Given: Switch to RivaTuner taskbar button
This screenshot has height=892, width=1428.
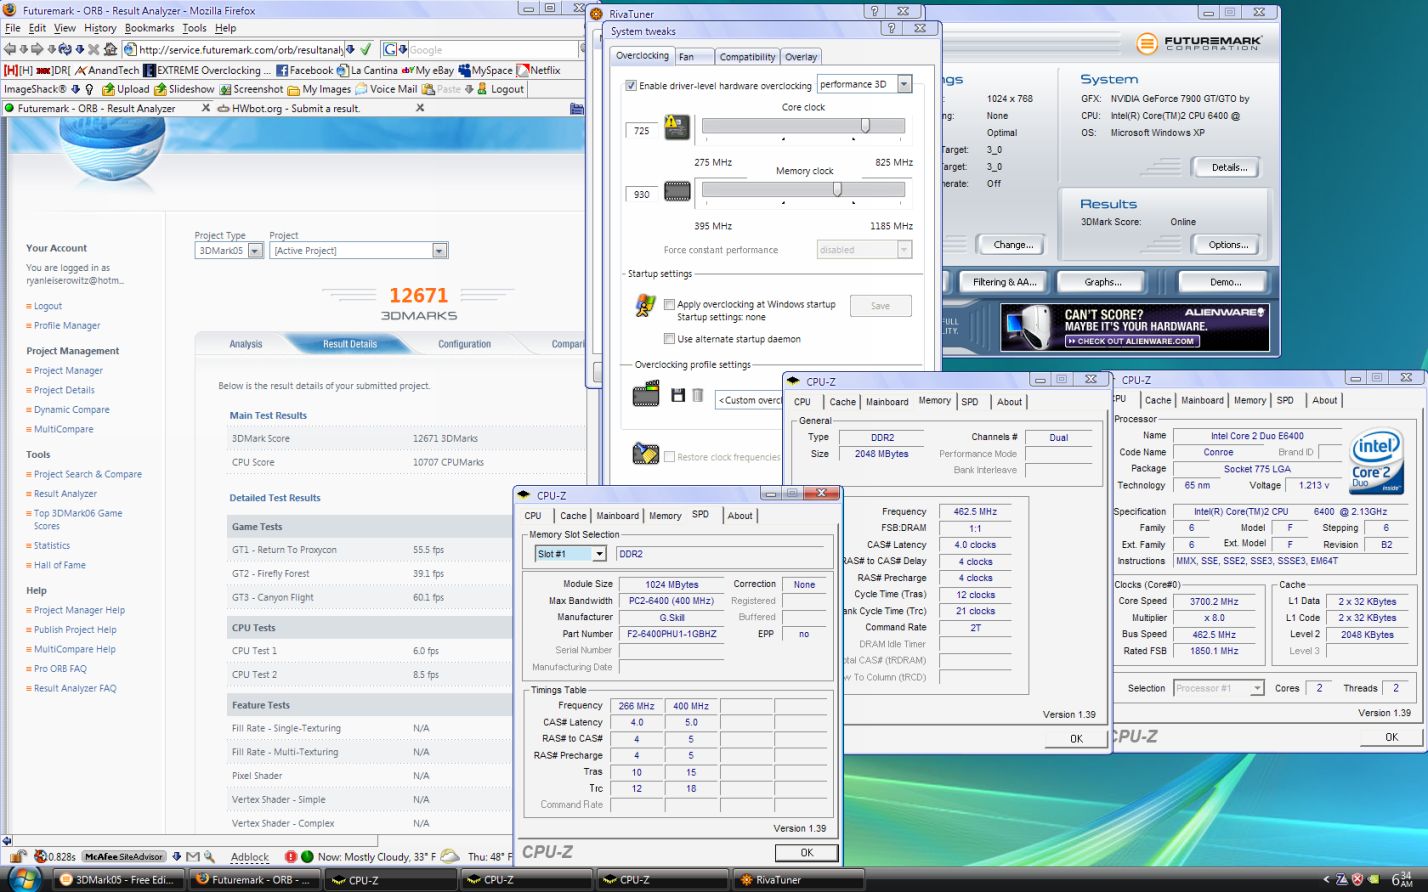Looking at the screenshot, I should (797, 880).
